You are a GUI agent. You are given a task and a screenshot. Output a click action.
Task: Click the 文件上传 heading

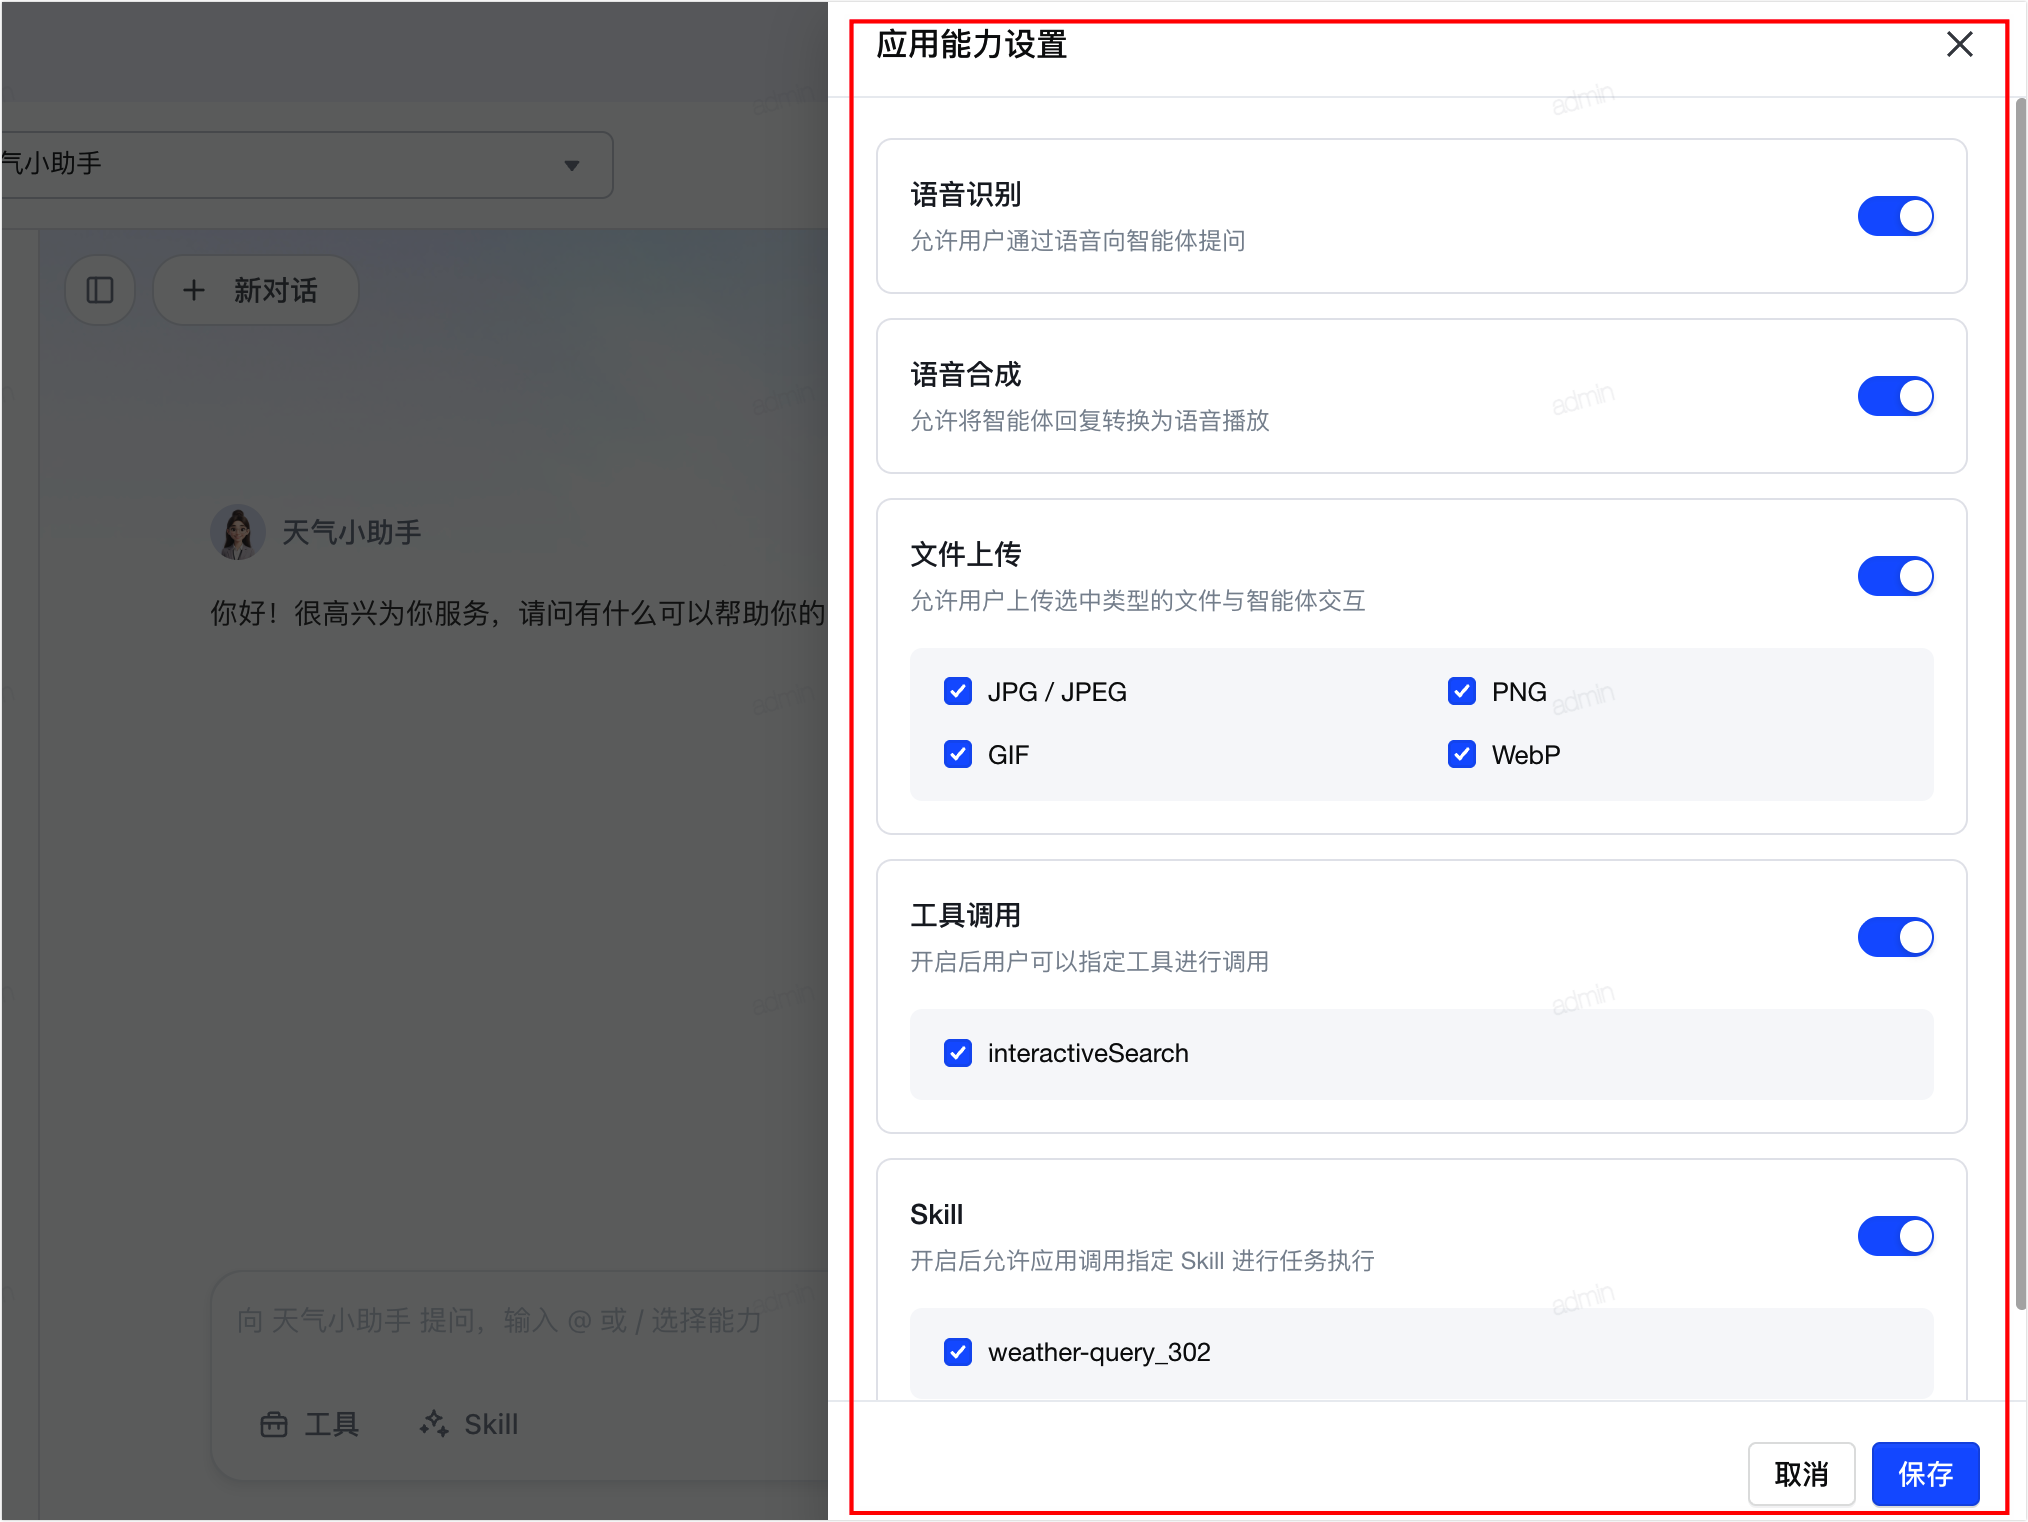pyautogui.click(x=965, y=555)
